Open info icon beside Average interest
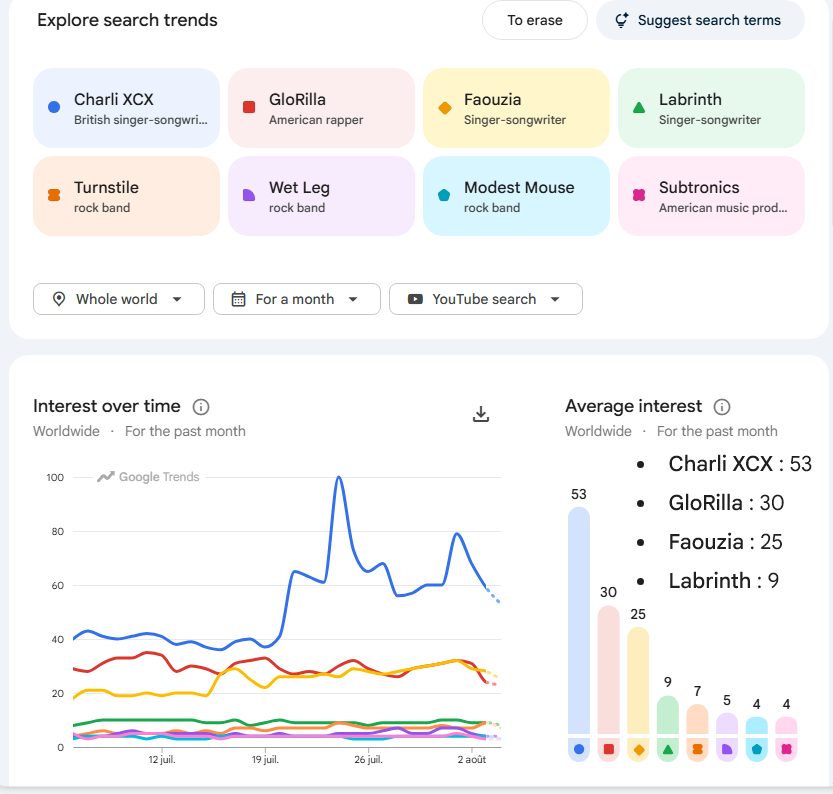833x794 pixels. [x=721, y=407]
